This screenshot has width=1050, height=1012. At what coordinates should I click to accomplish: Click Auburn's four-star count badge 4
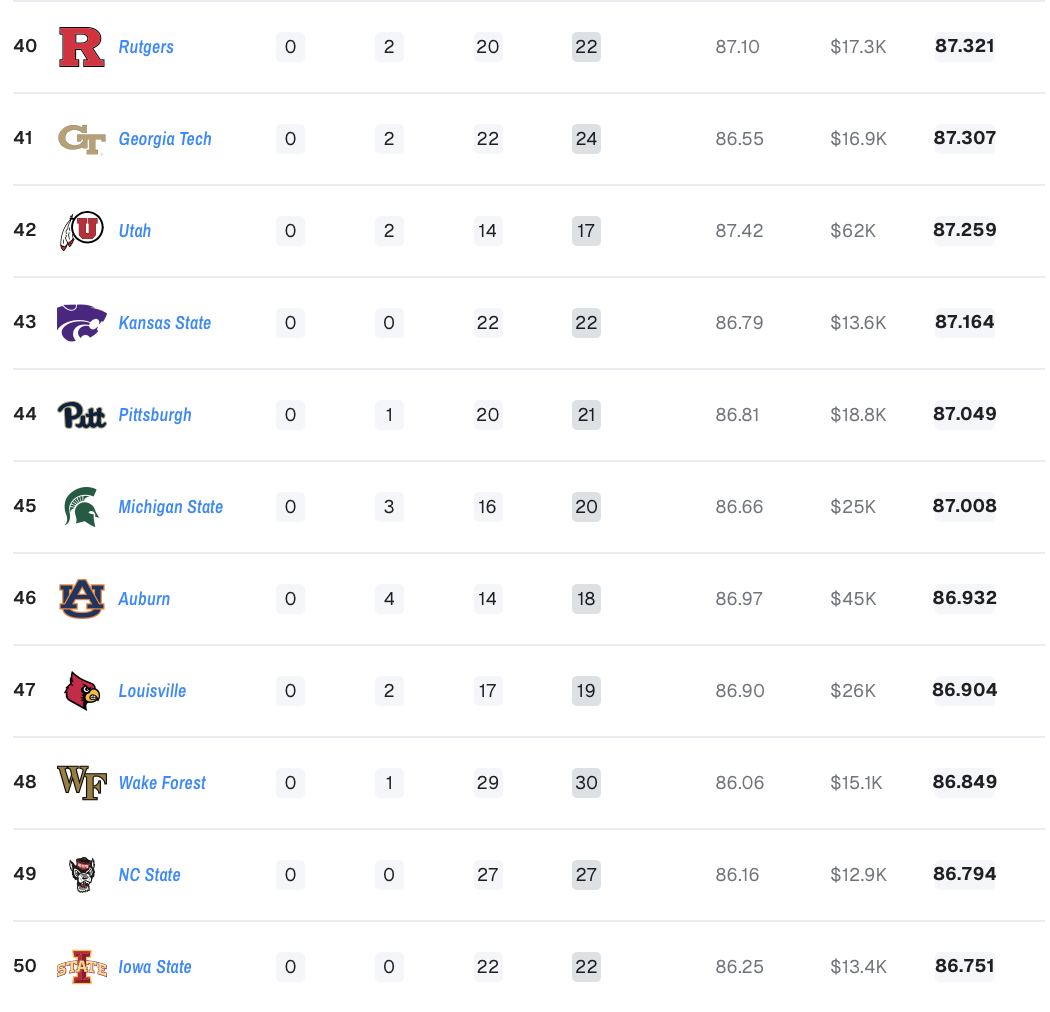[x=389, y=599]
